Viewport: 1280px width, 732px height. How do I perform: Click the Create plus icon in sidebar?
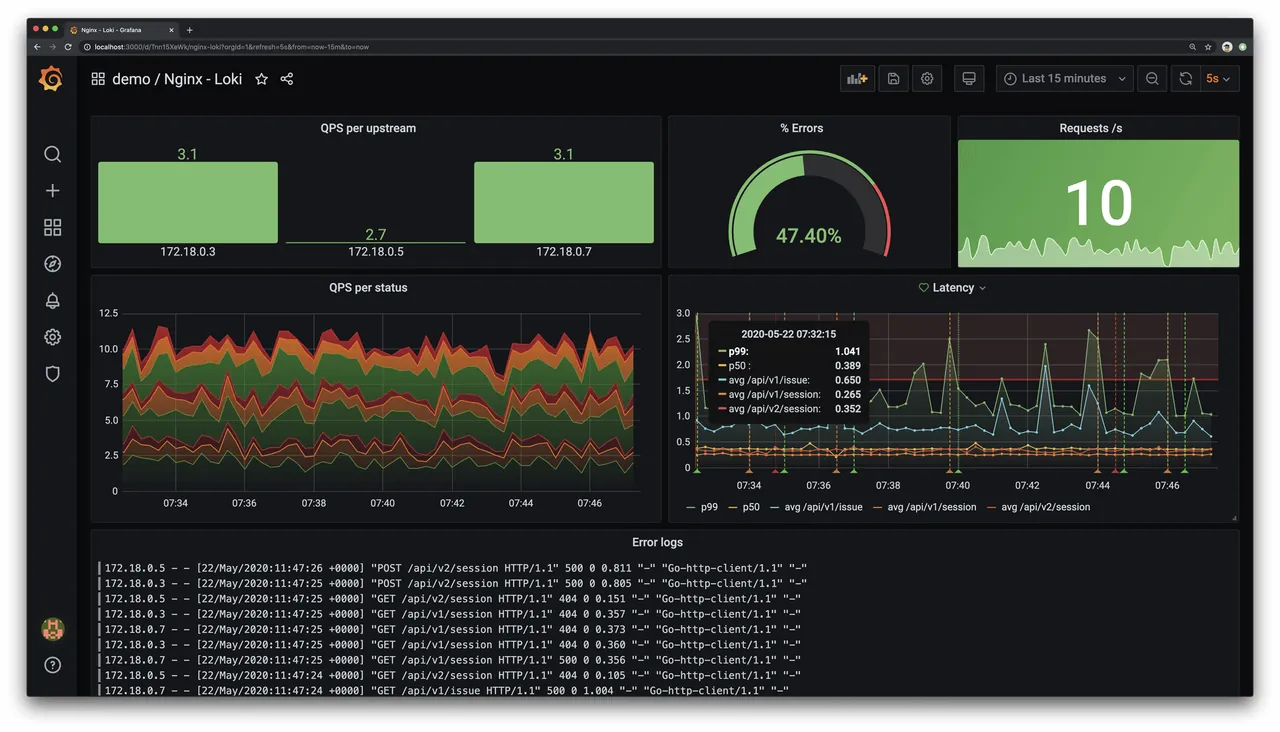click(53, 190)
